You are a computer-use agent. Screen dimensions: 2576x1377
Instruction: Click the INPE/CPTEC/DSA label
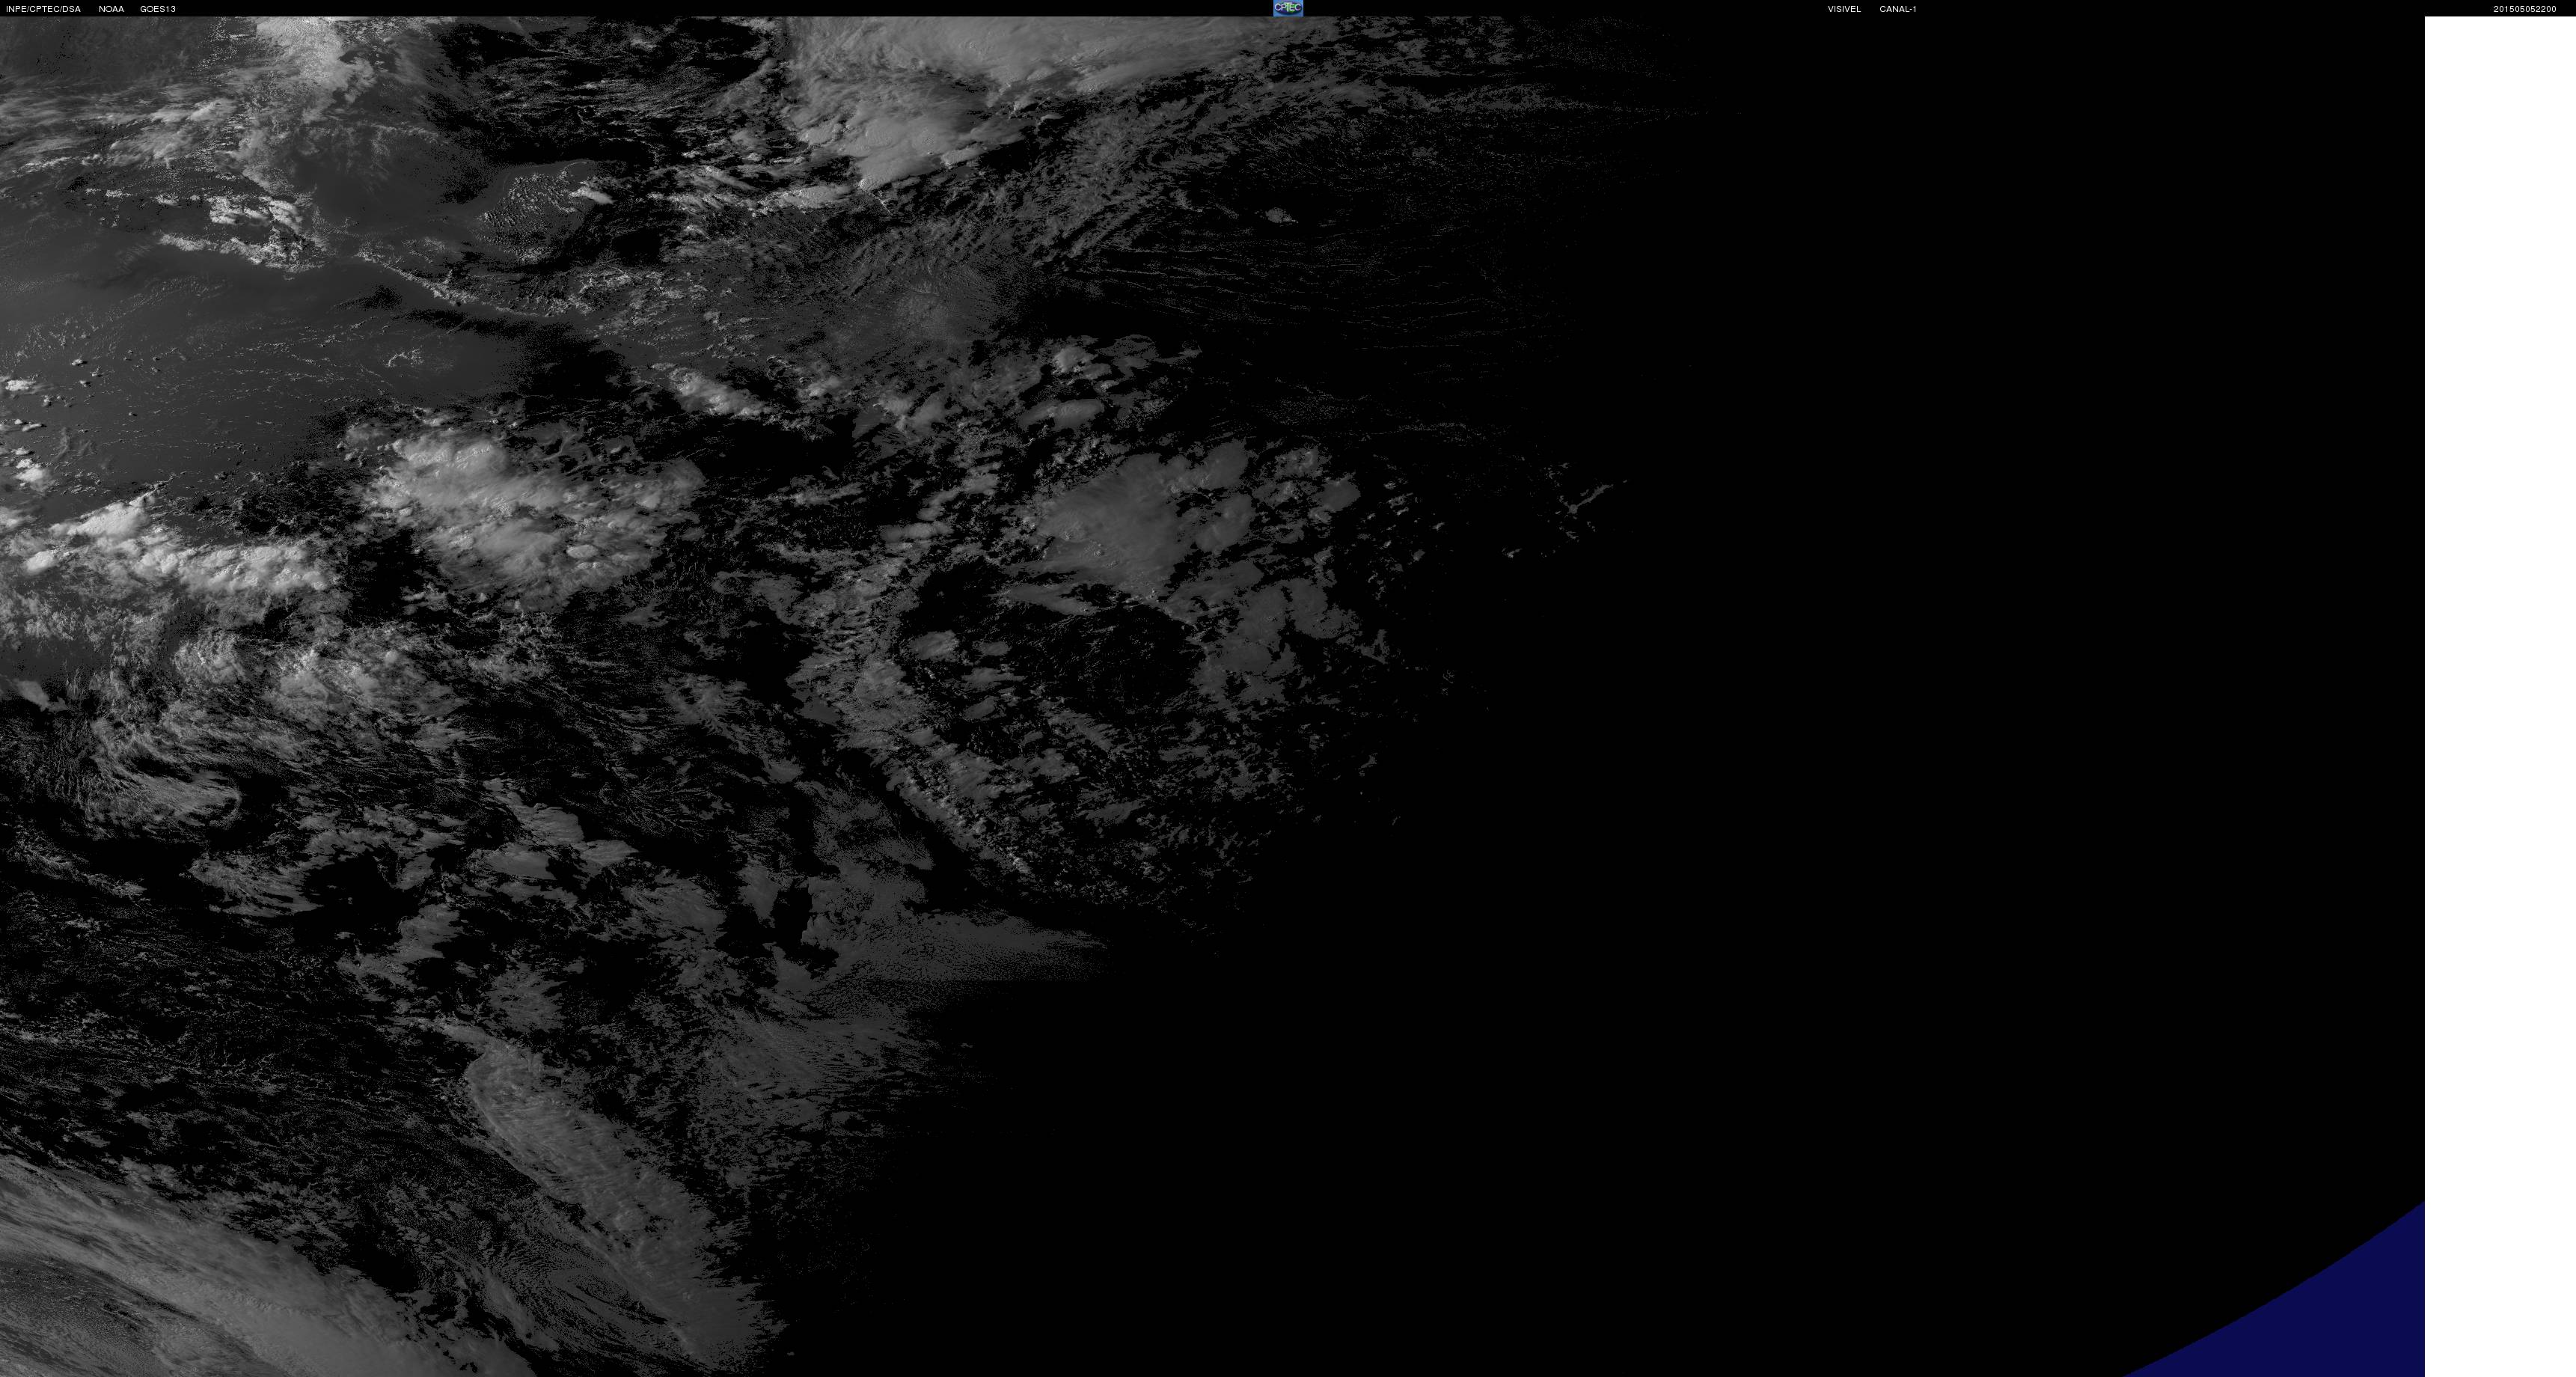pos(43,9)
